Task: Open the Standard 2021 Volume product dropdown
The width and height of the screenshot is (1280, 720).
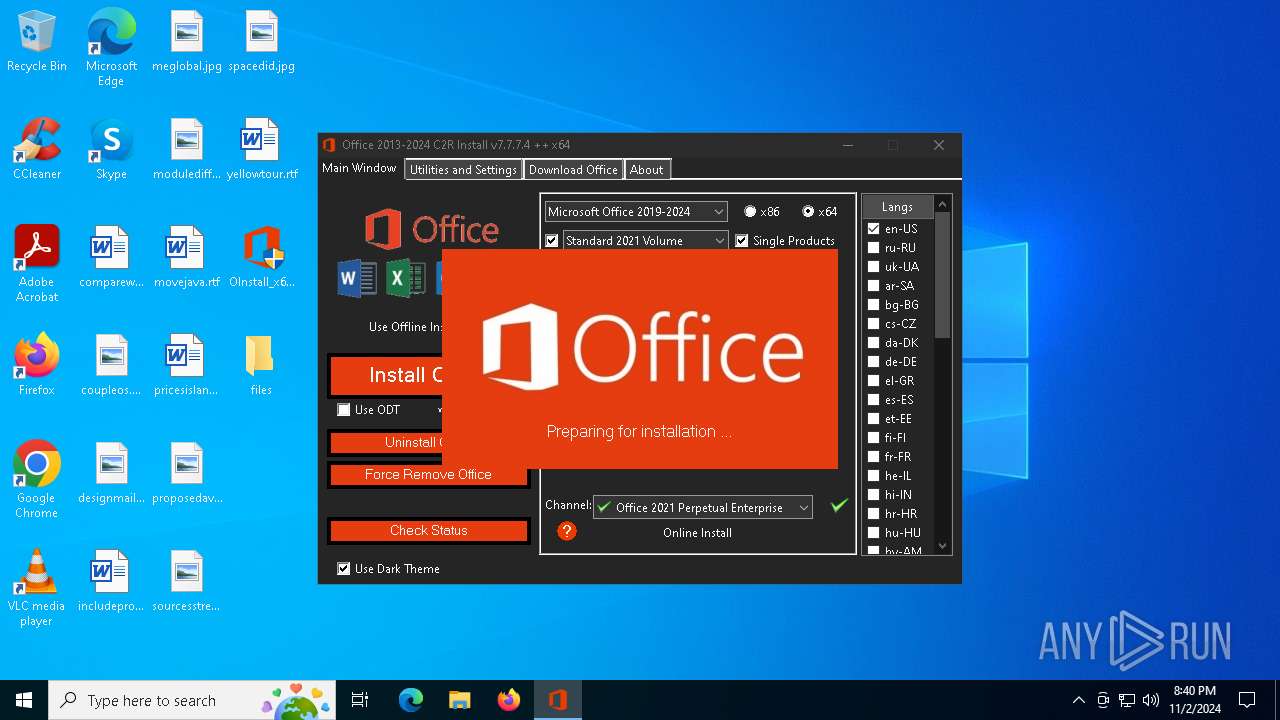Action: pos(645,240)
